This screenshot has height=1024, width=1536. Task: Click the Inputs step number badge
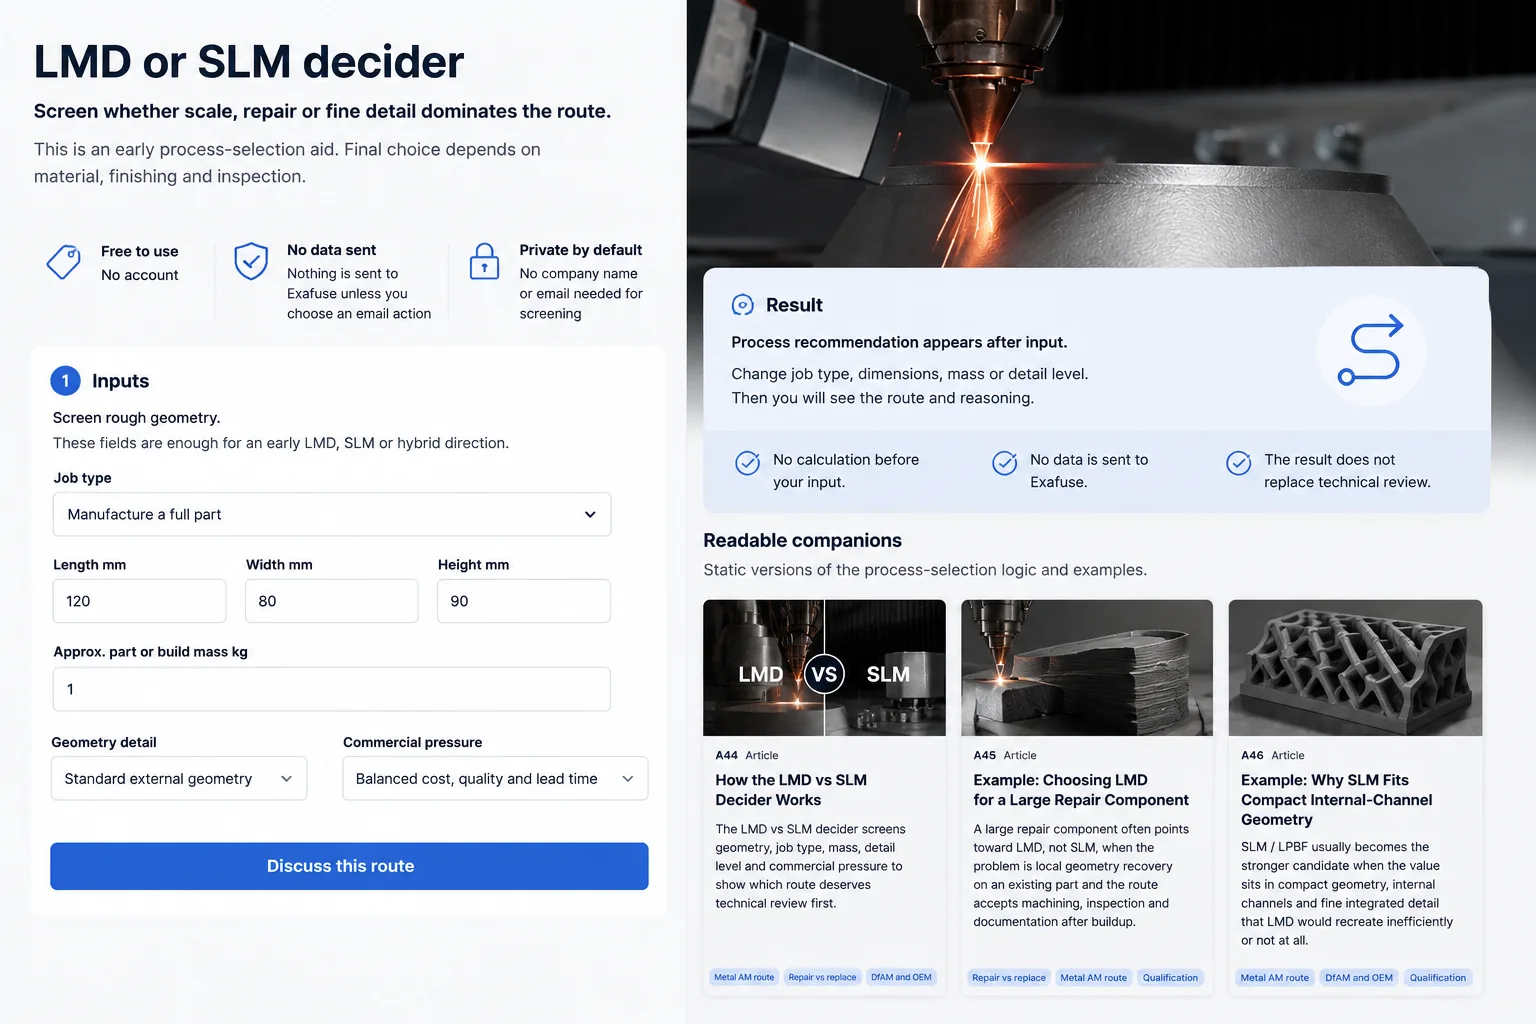point(66,381)
